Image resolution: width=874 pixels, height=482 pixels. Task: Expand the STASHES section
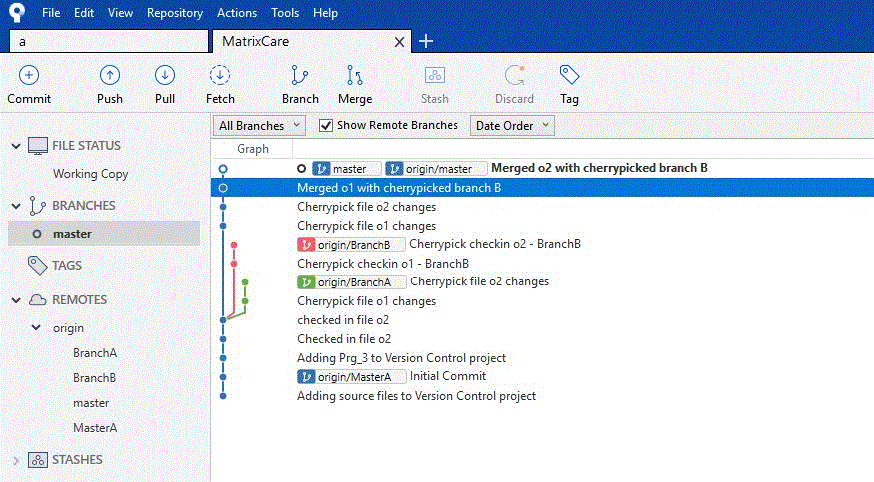point(16,460)
